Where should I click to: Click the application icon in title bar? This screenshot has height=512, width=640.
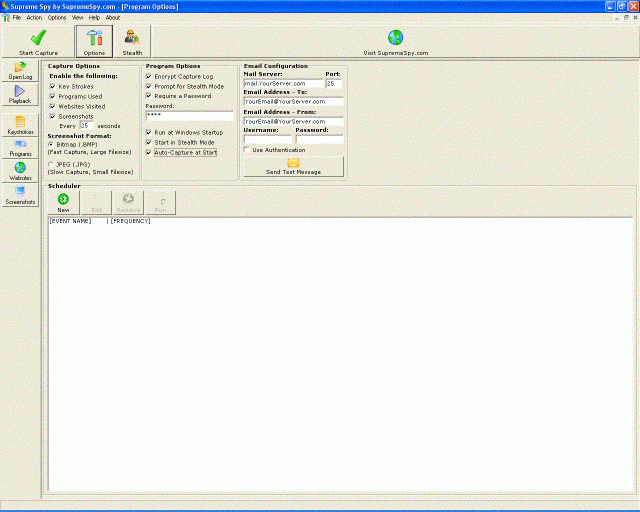[4, 6]
